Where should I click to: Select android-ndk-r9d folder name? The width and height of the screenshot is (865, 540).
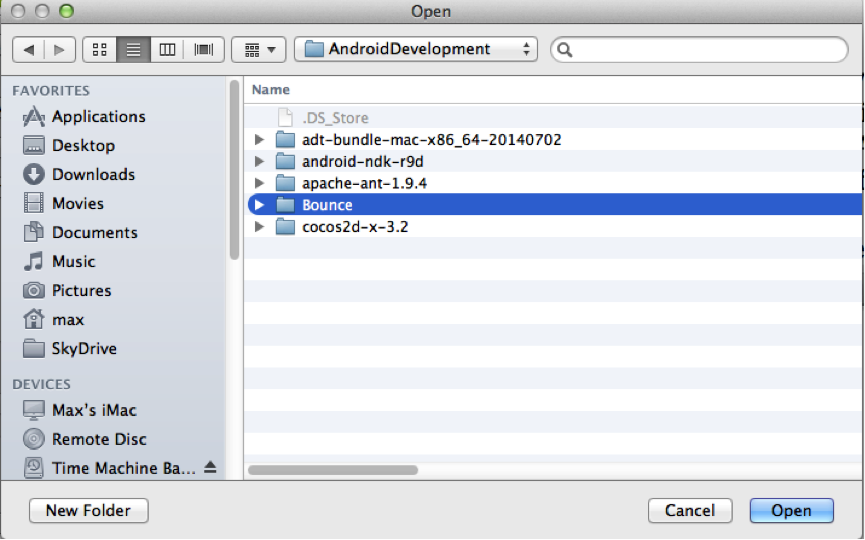click(362, 162)
